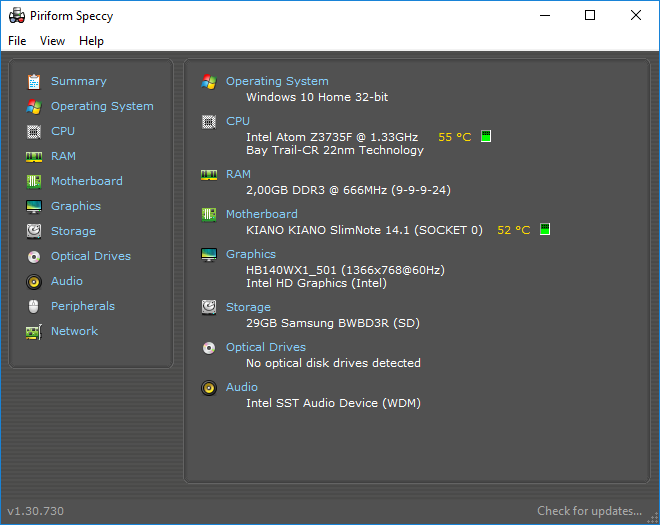Open the File menu
Image resolution: width=660 pixels, height=525 pixels.
[x=17, y=41]
